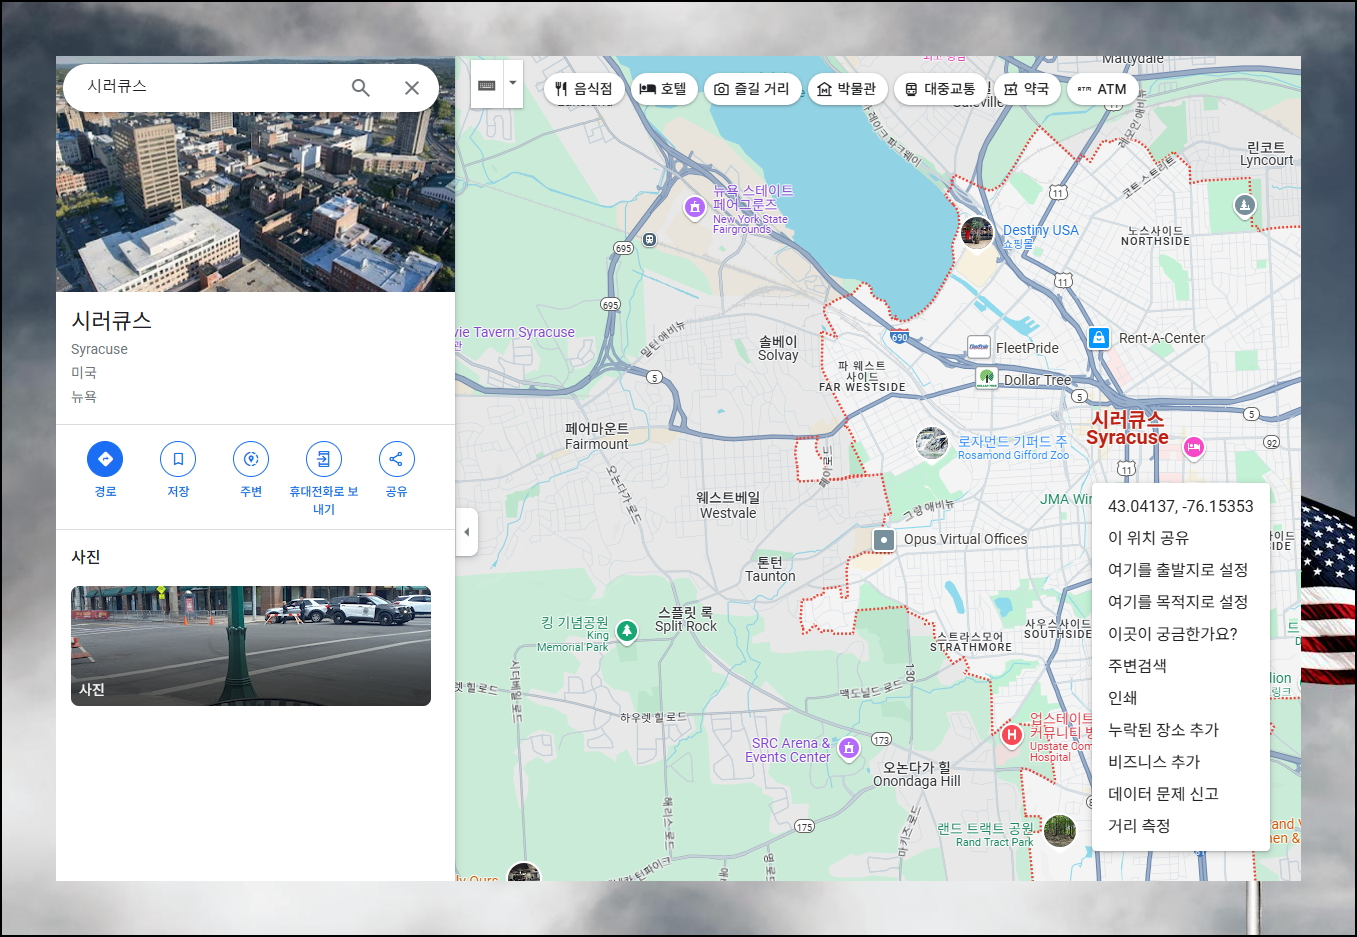Click the coordinates 43.04137, -76.15353
This screenshot has height=937, width=1357.
click(1181, 506)
